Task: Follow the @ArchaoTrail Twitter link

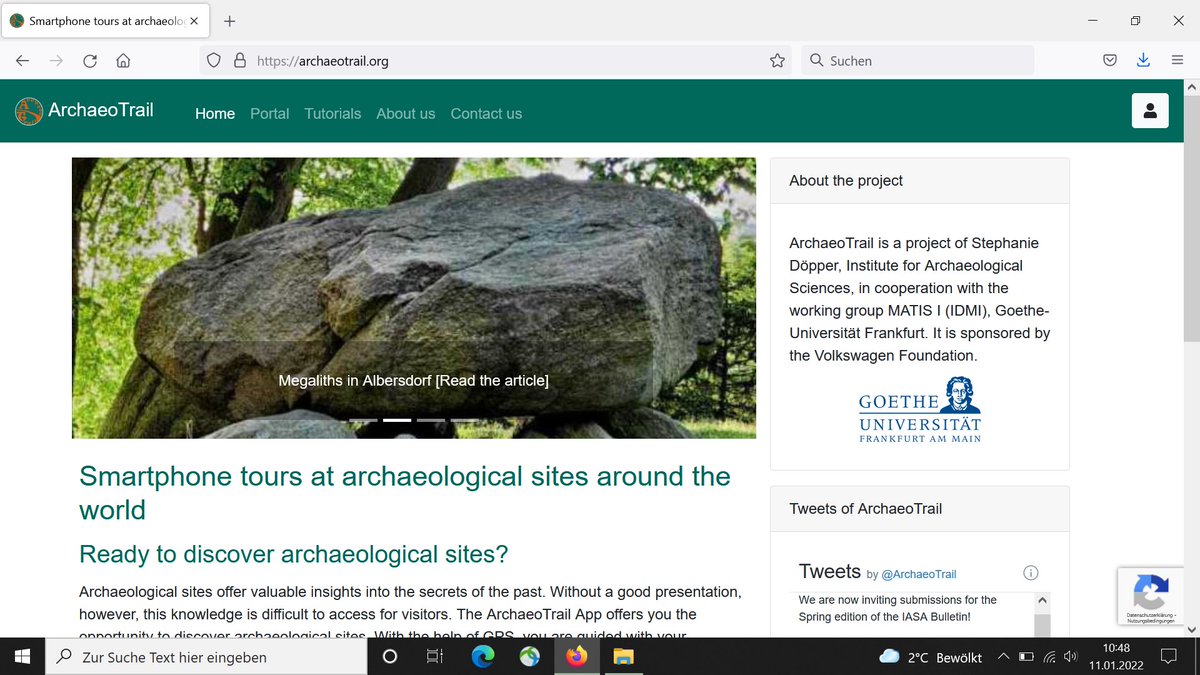Action: coord(919,574)
